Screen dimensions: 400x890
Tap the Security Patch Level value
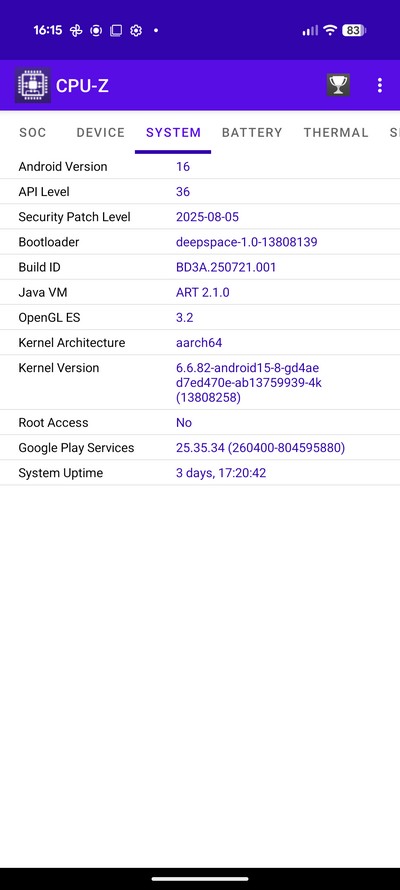click(207, 217)
